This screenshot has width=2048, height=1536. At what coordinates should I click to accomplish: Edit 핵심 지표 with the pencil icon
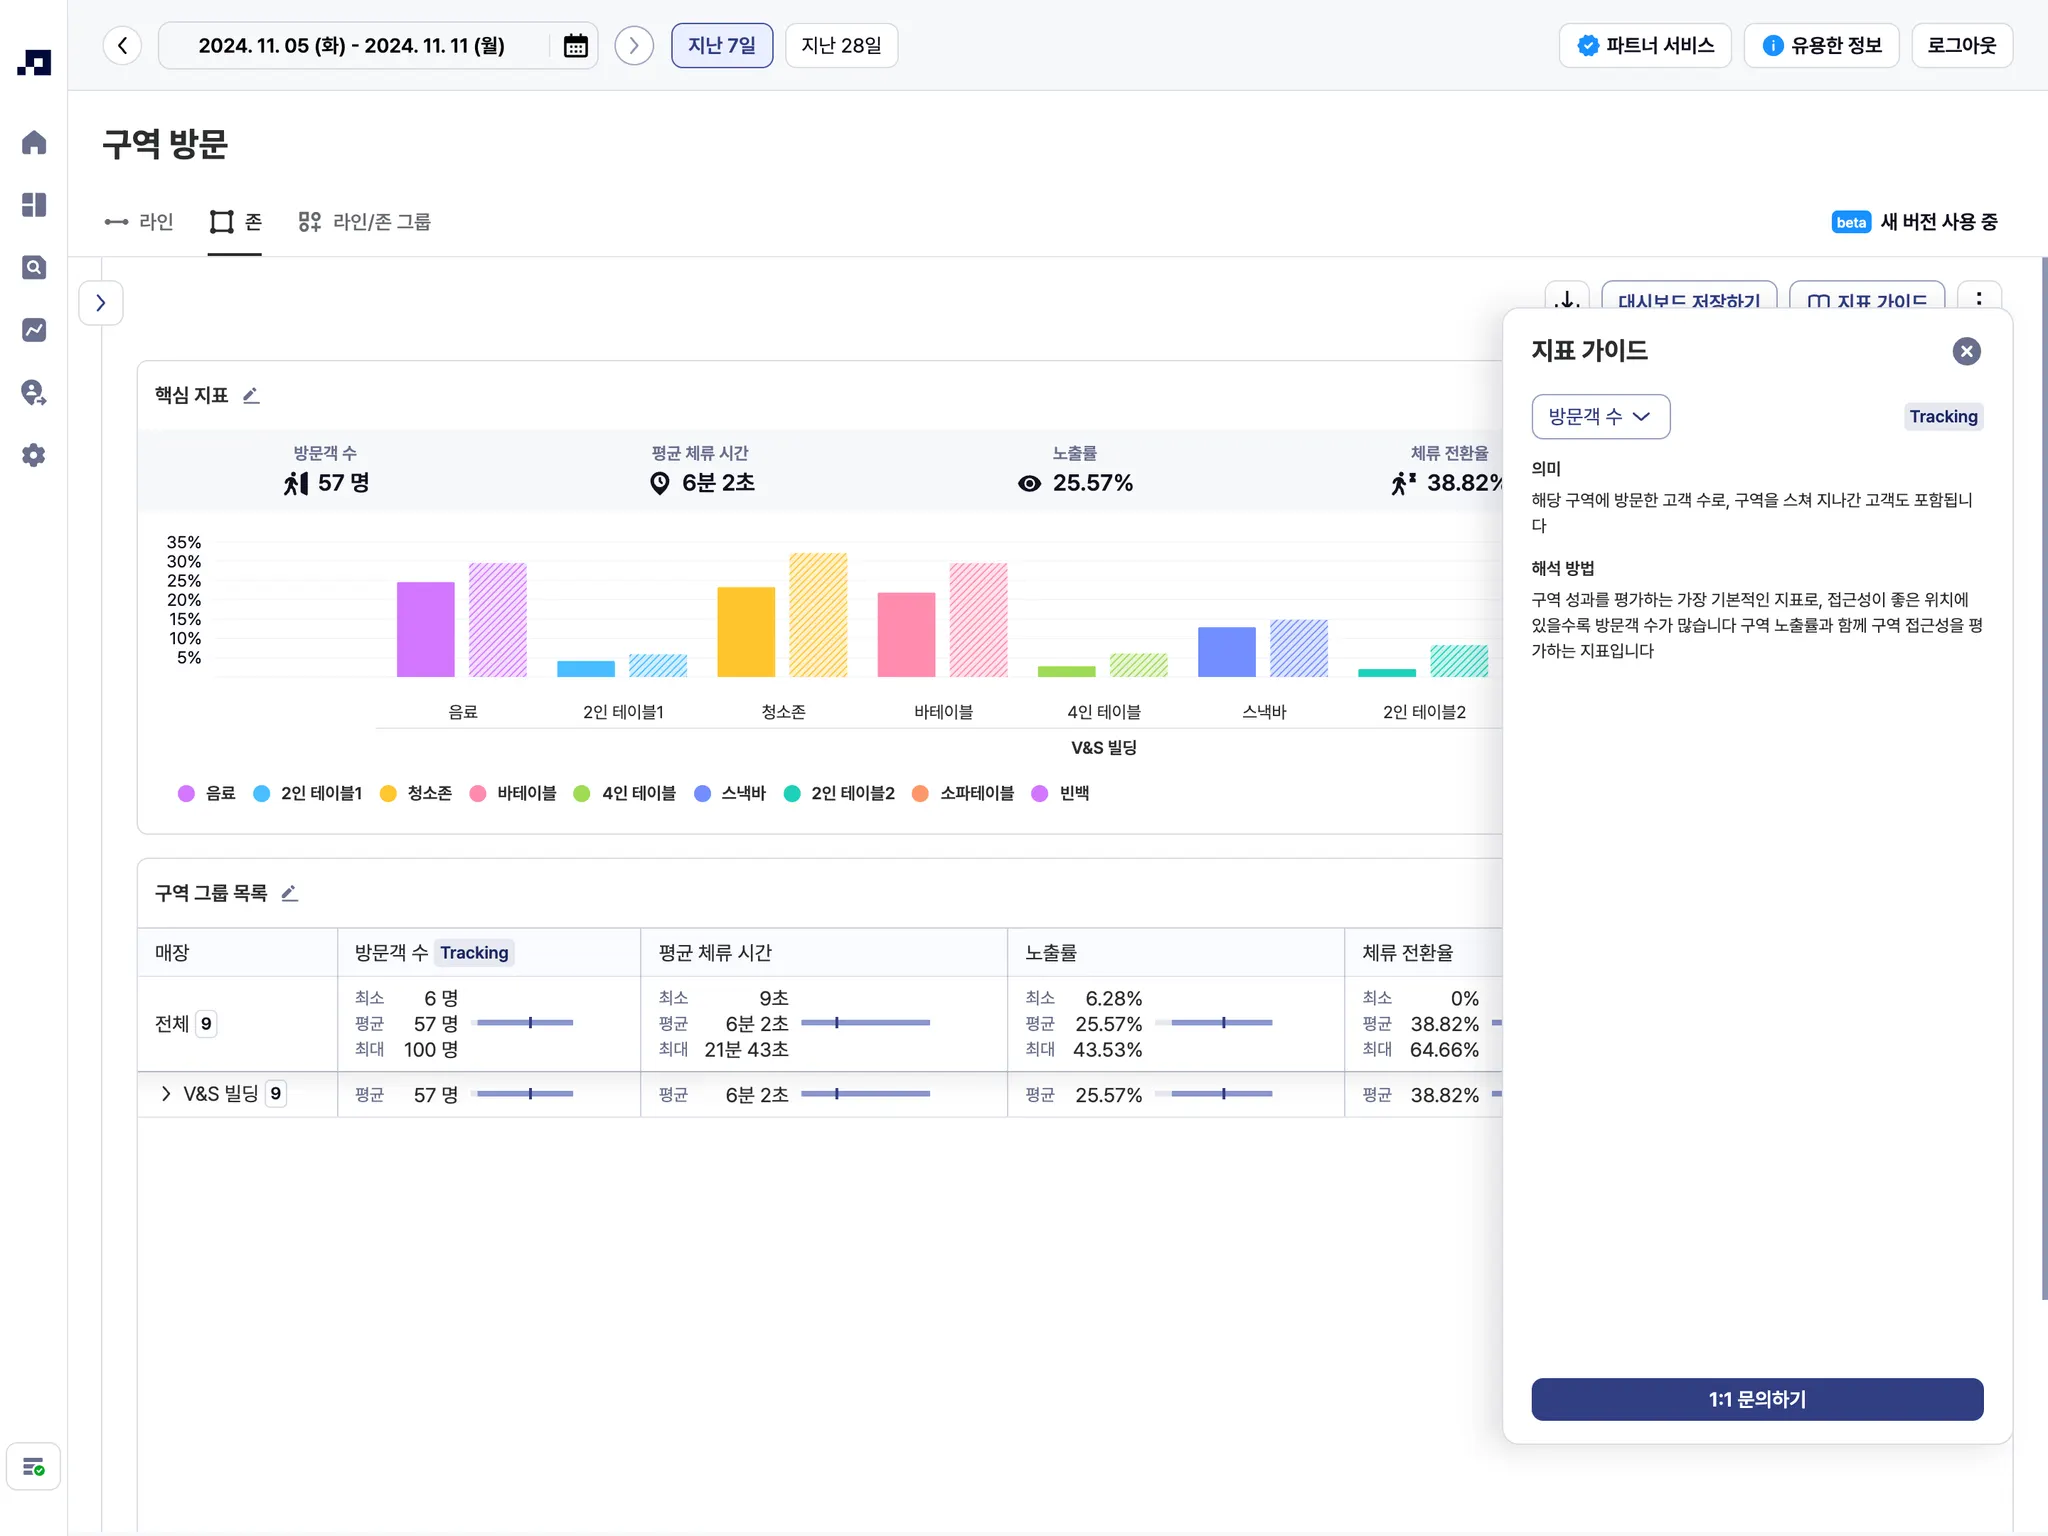251,396
